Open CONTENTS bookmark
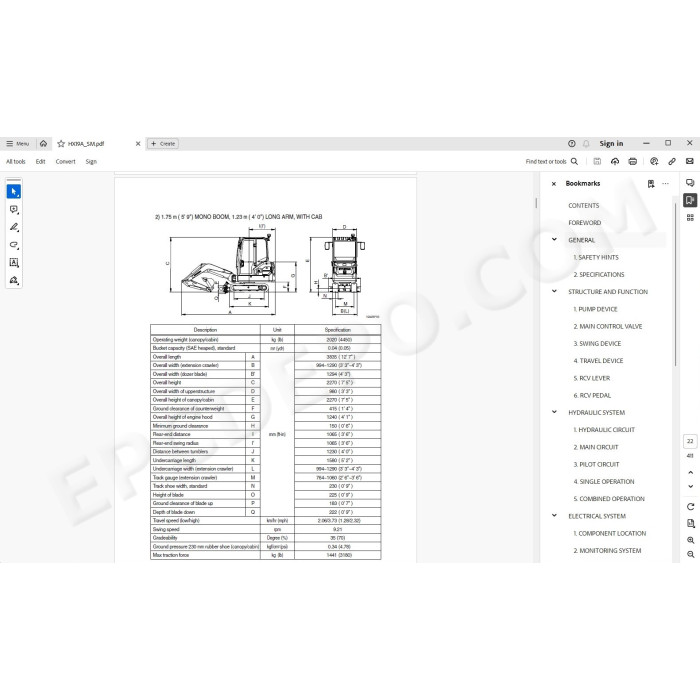 [x=583, y=205]
